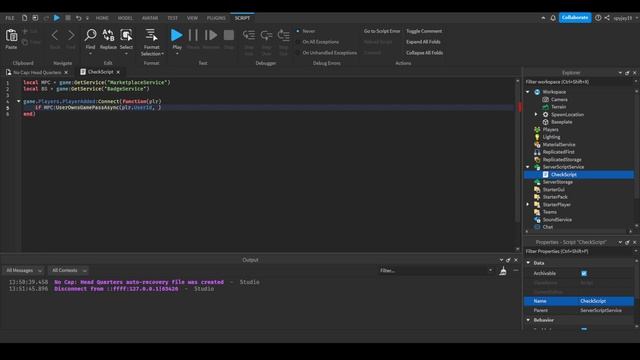Click the Step Out debugger icon
Screen dimensions: 640x360
[284, 36]
